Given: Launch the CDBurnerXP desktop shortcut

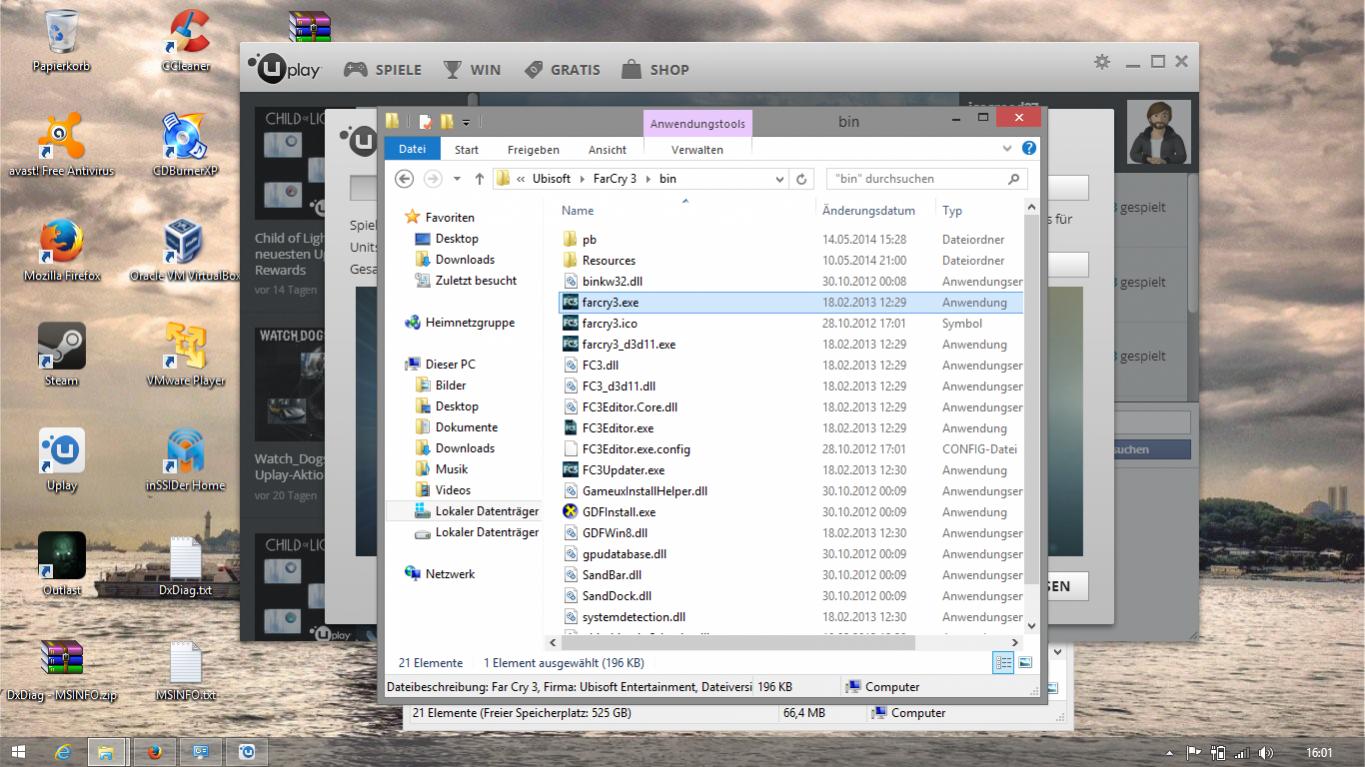Looking at the screenshot, I should [185, 145].
